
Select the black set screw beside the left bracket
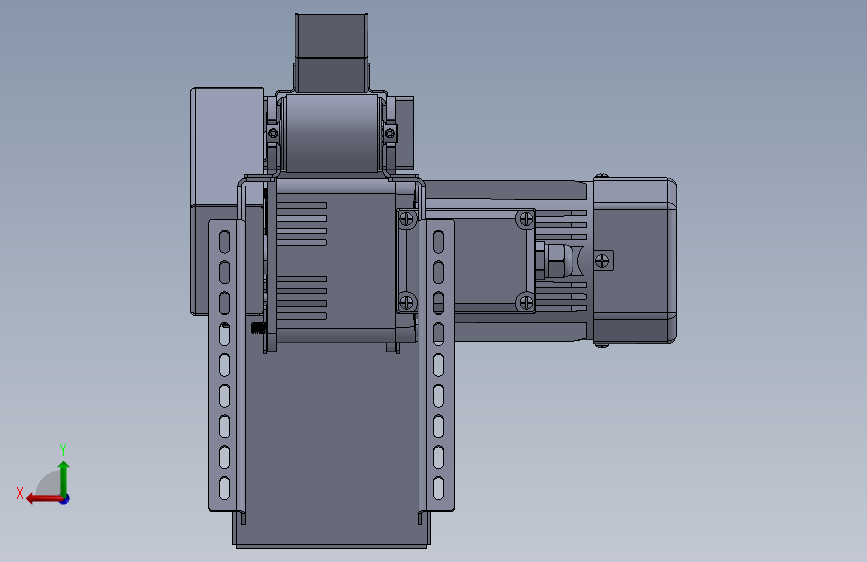(258, 328)
